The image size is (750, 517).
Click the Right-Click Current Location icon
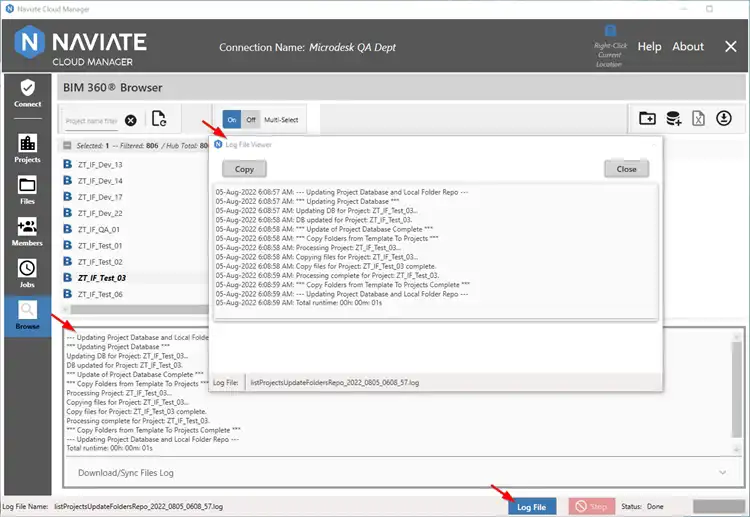(x=610, y=31)
